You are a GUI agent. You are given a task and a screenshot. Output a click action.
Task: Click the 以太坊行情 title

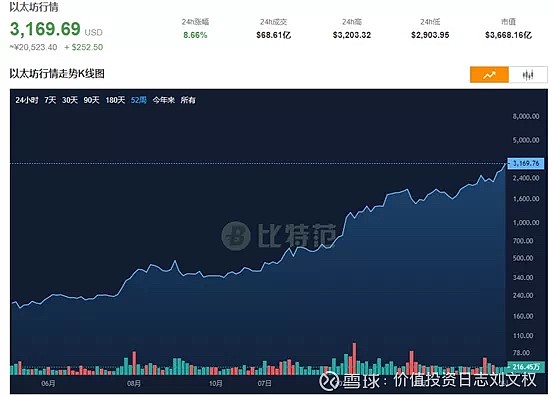[34, 7]
